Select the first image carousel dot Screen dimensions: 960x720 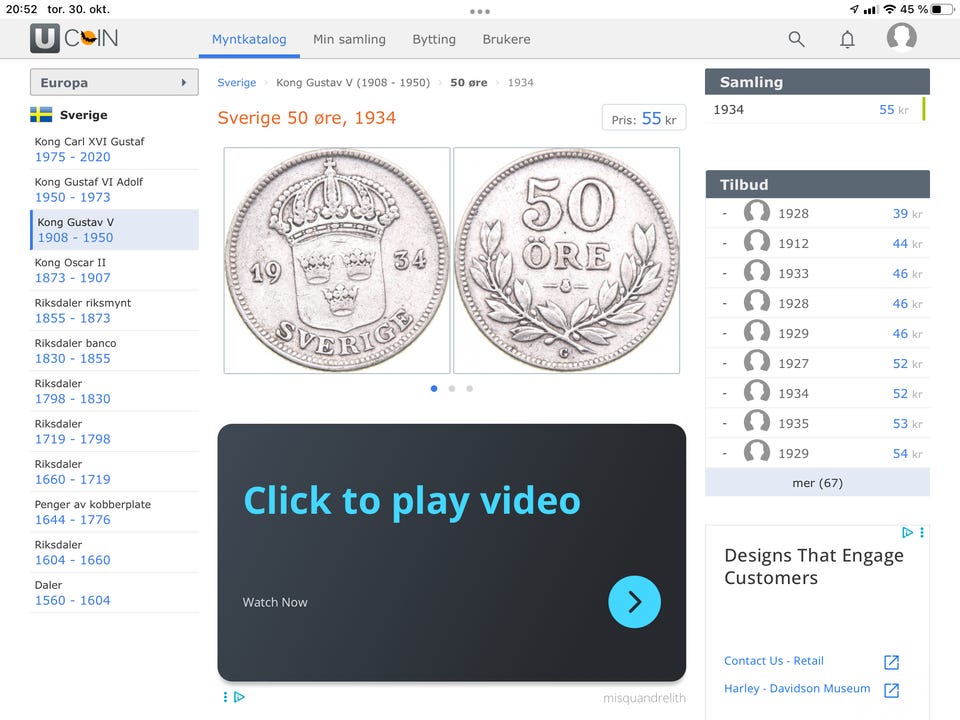(434, 388)
